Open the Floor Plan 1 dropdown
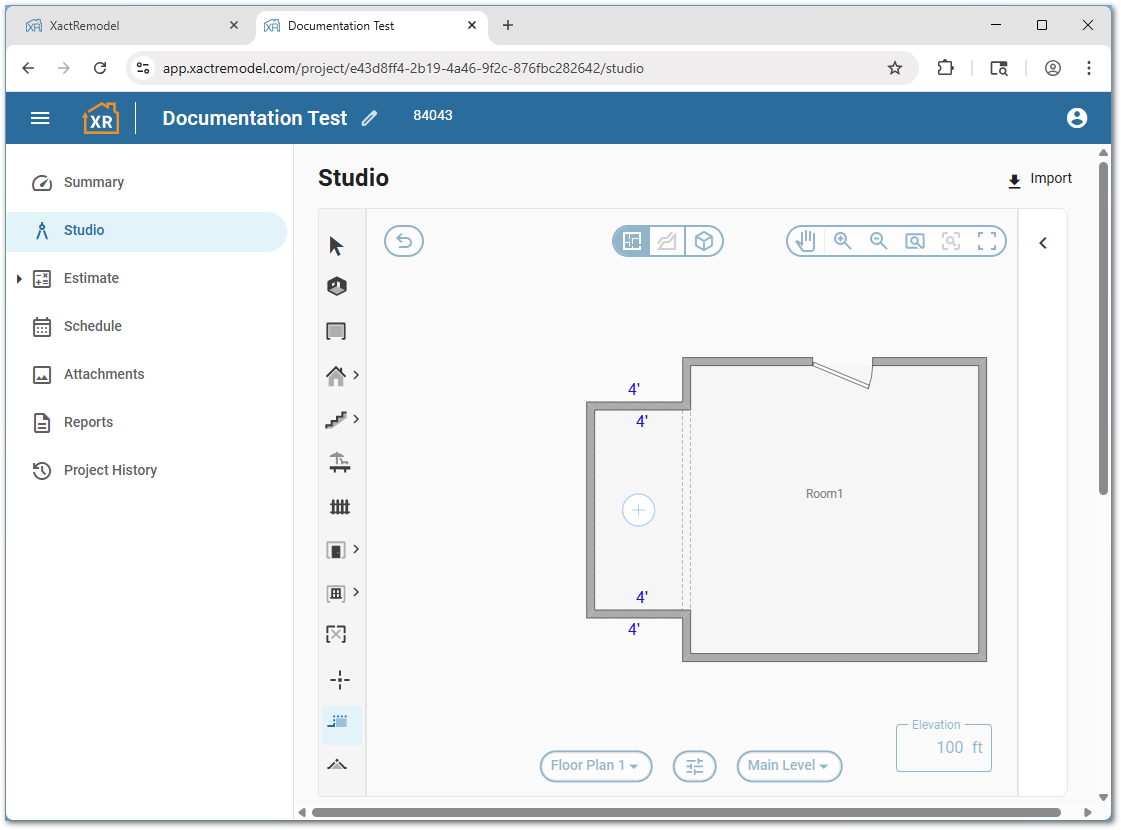1121x830 pixels. (x=596, y=766)
